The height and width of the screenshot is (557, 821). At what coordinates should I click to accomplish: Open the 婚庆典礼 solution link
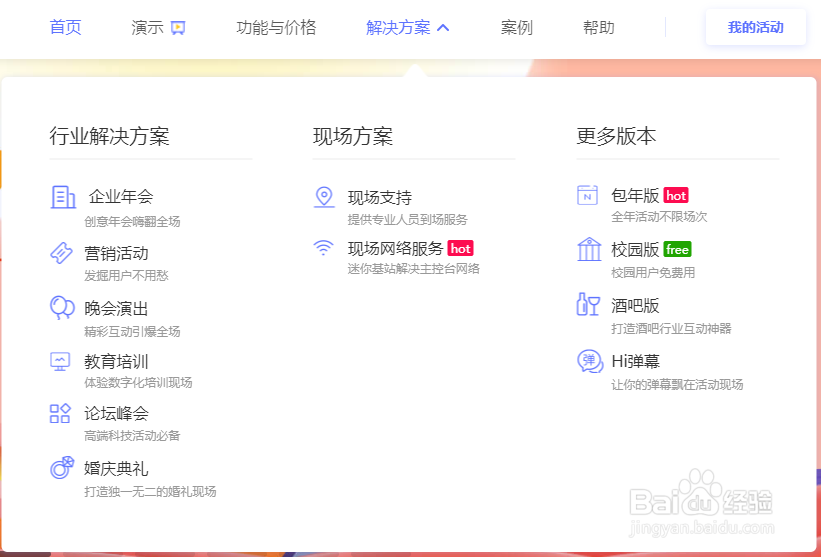coord(116,467)
